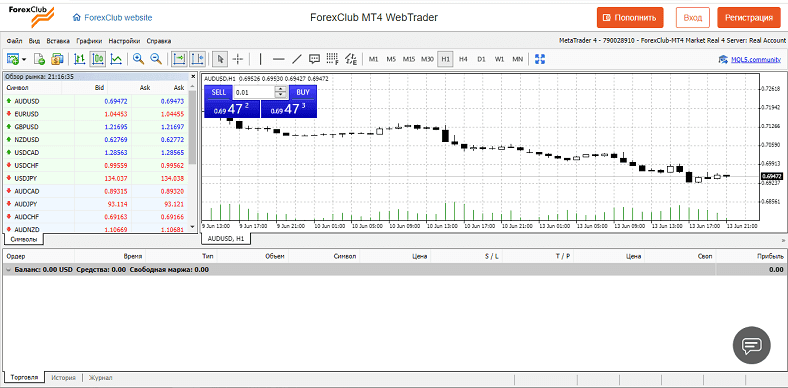Select NZDUSD in market watch

click(95, 140)
